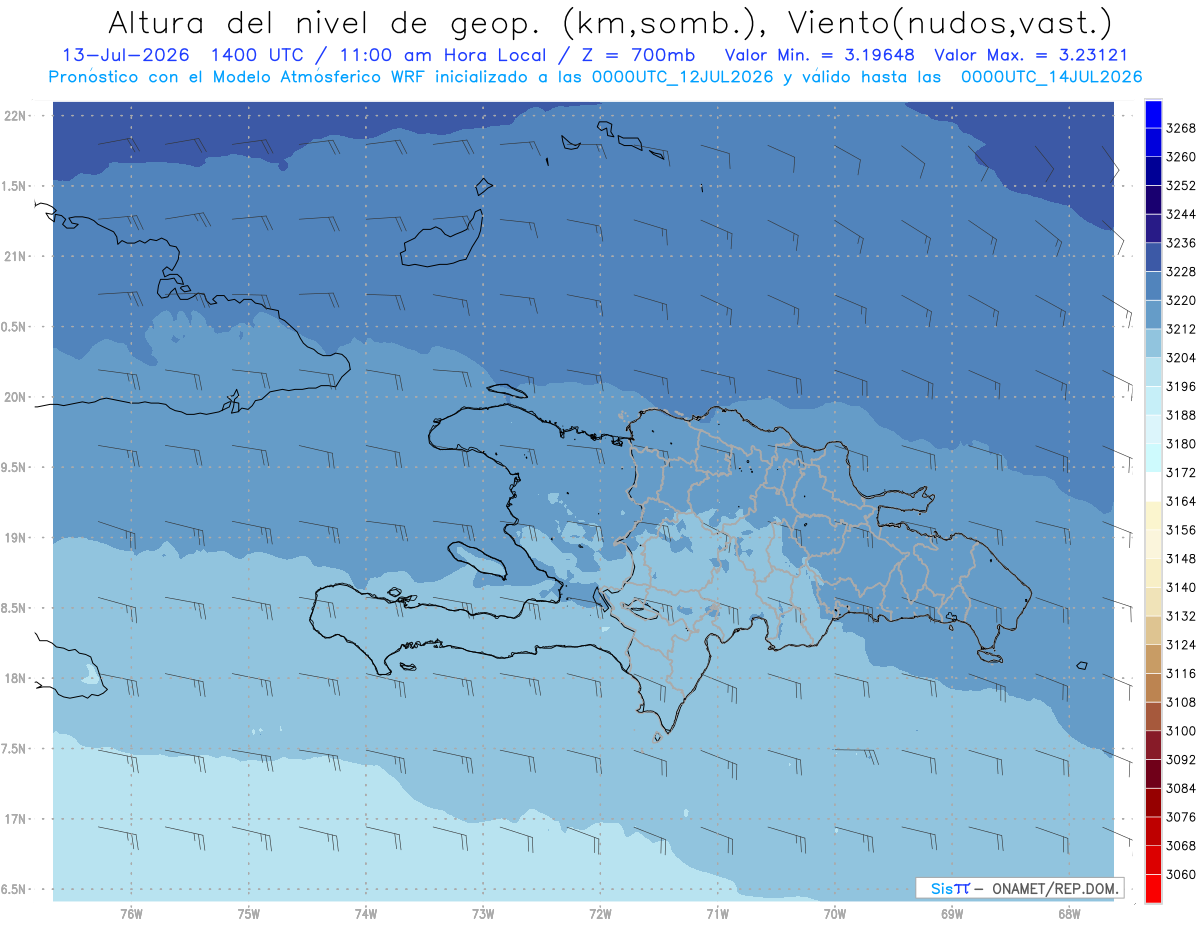1200x927 pixels.
Task: Click the 19N latitude label
Action: [15, 538]
